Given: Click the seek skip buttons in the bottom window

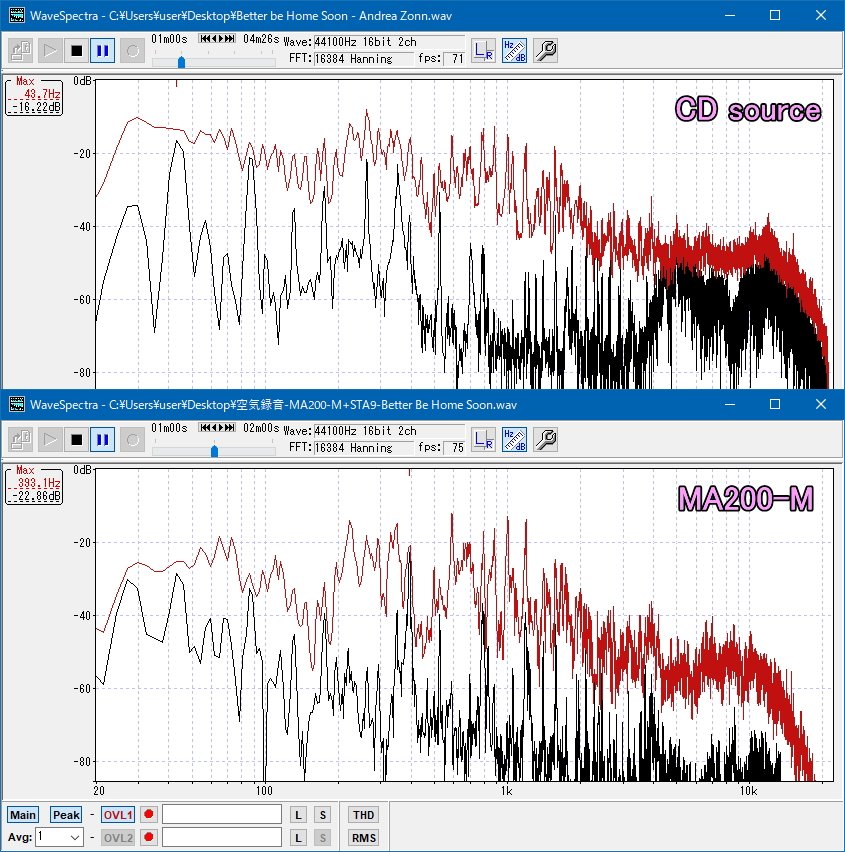Looking at the screenshot, I should click(217, 428).
